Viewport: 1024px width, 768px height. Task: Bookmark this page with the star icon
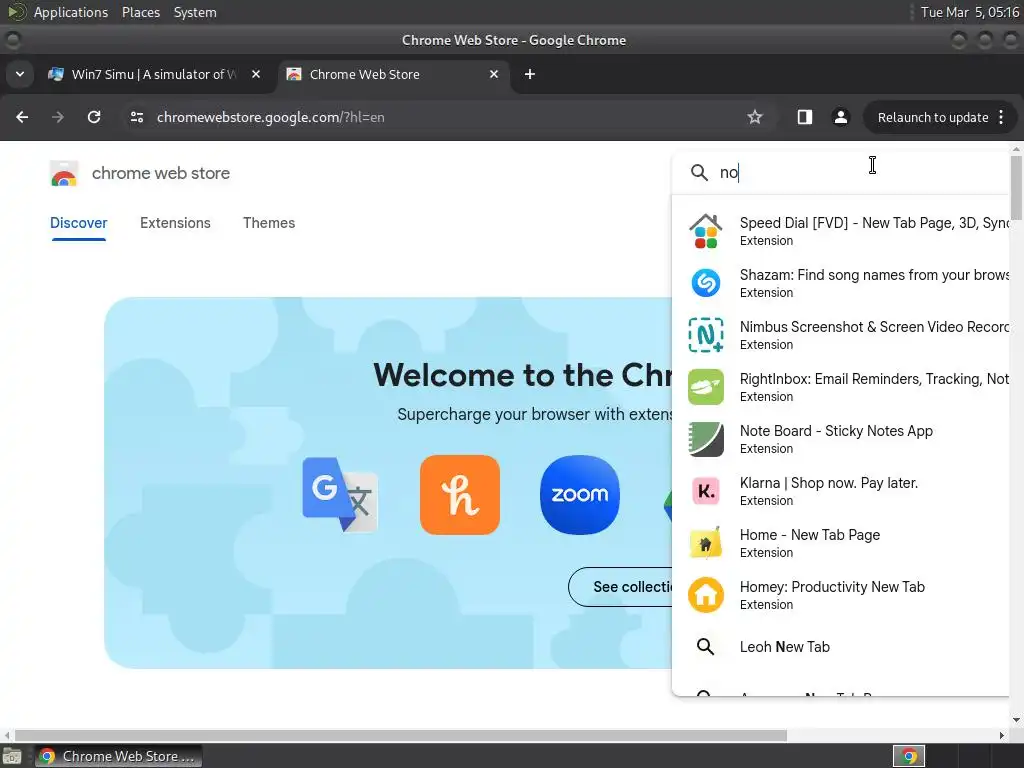tap(755, 117)
